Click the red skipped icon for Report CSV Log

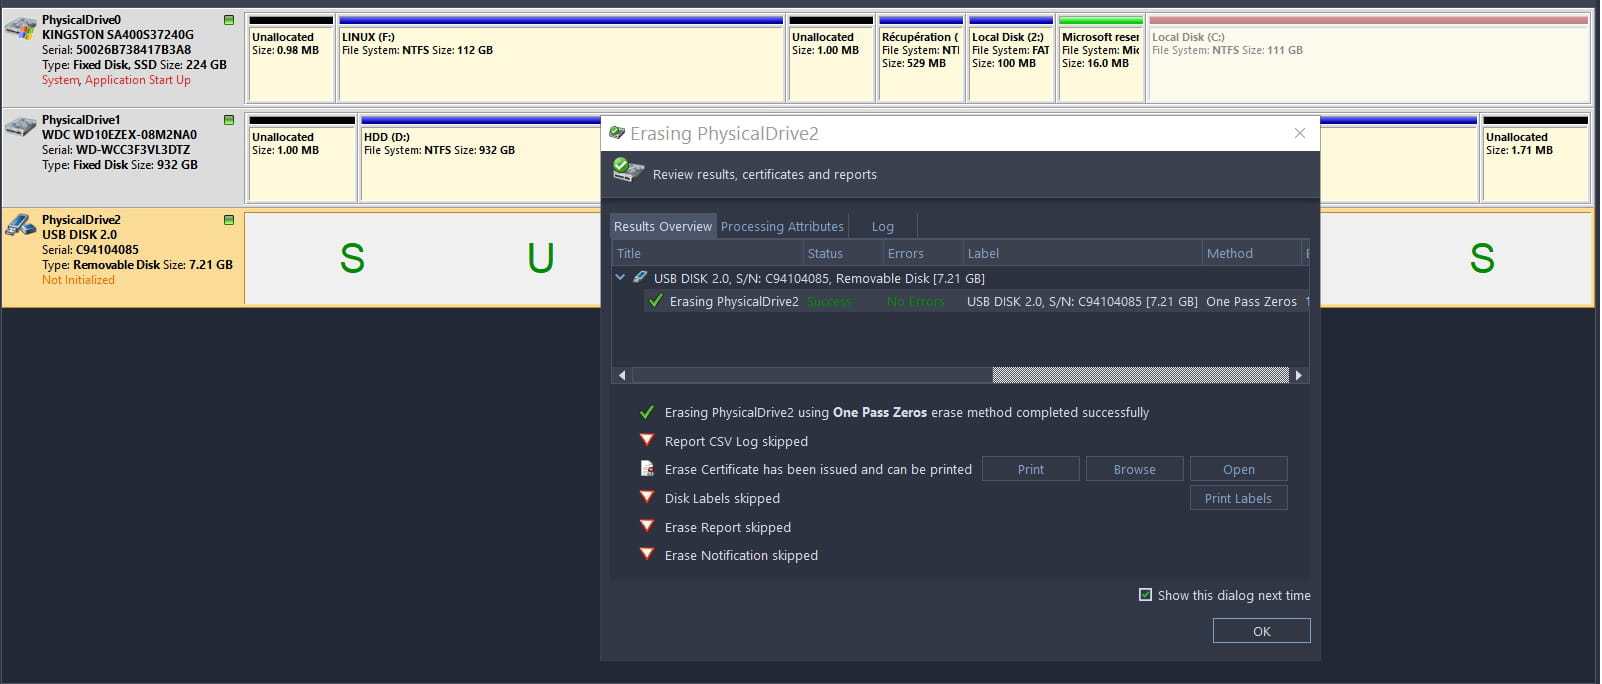coord(647,440)
